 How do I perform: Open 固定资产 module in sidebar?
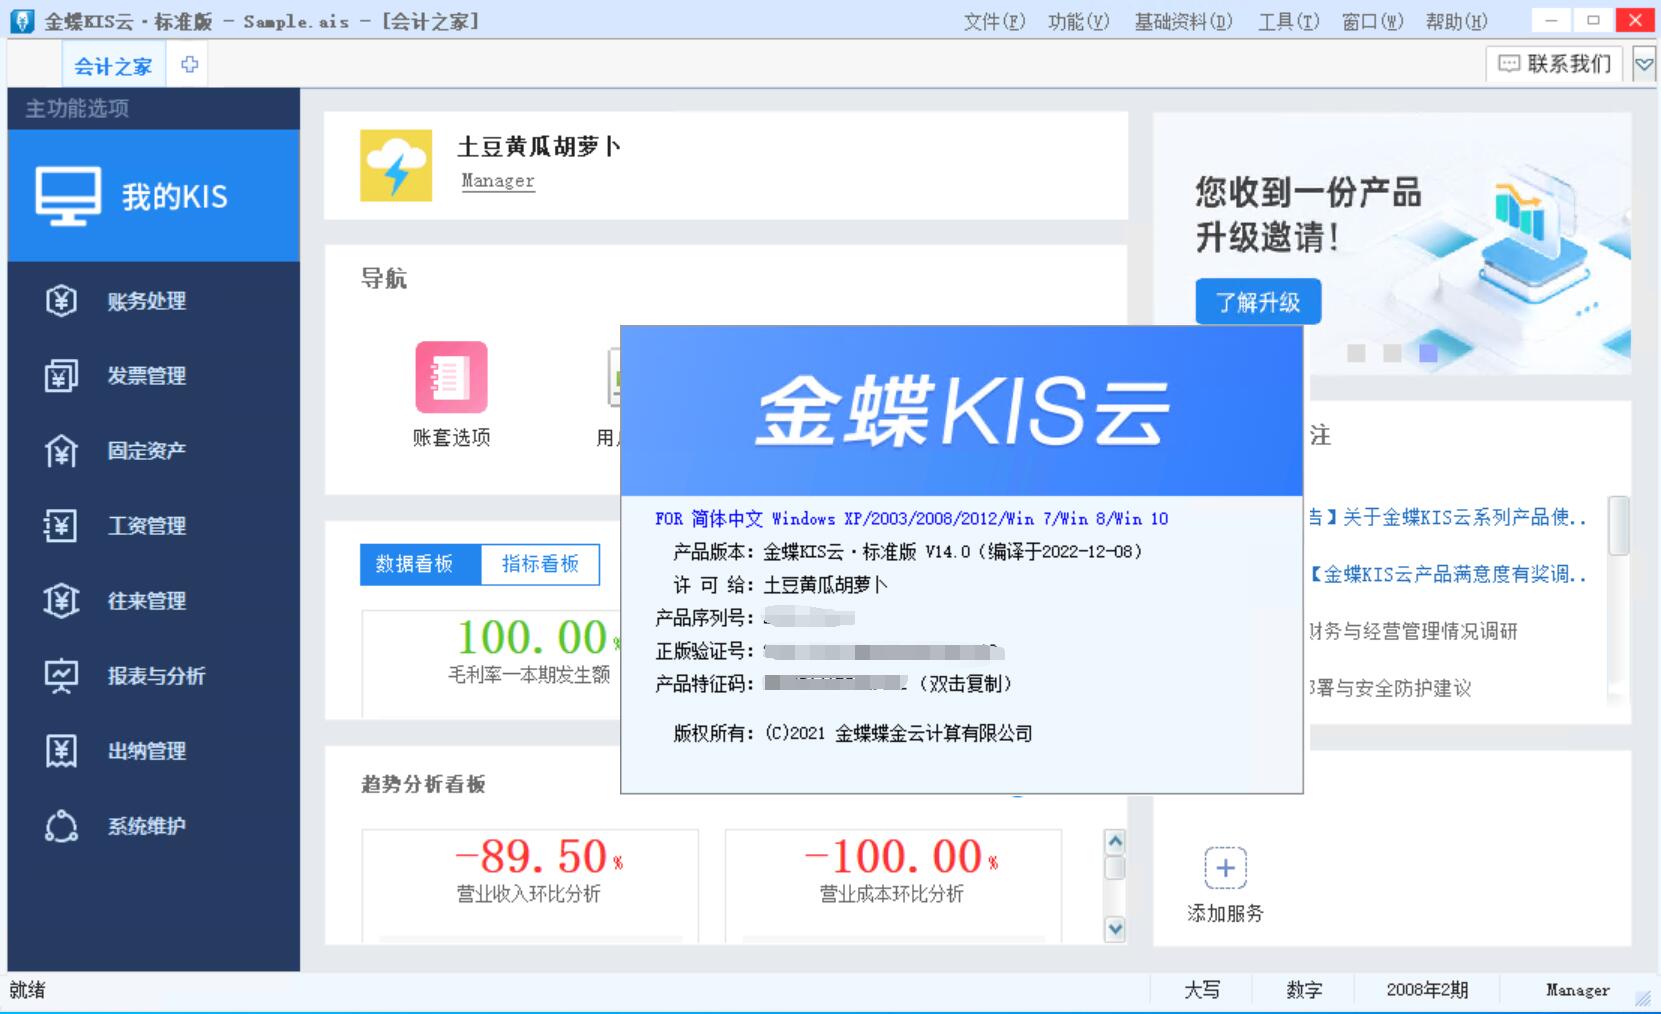click(153, 450)
